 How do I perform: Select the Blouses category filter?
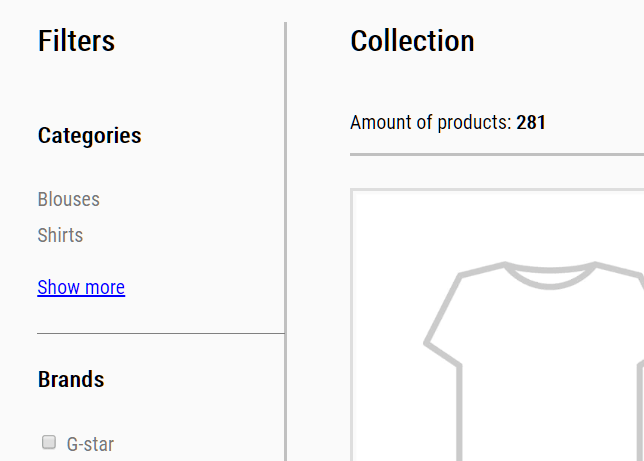point(69,199)
